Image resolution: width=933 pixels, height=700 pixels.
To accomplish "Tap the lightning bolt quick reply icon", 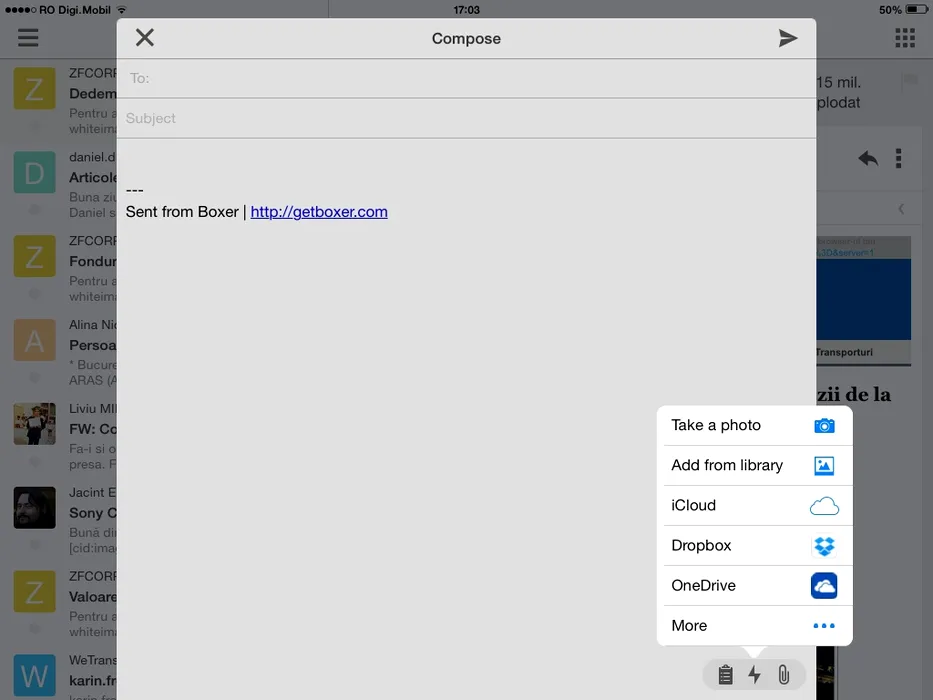I will 755,675.
